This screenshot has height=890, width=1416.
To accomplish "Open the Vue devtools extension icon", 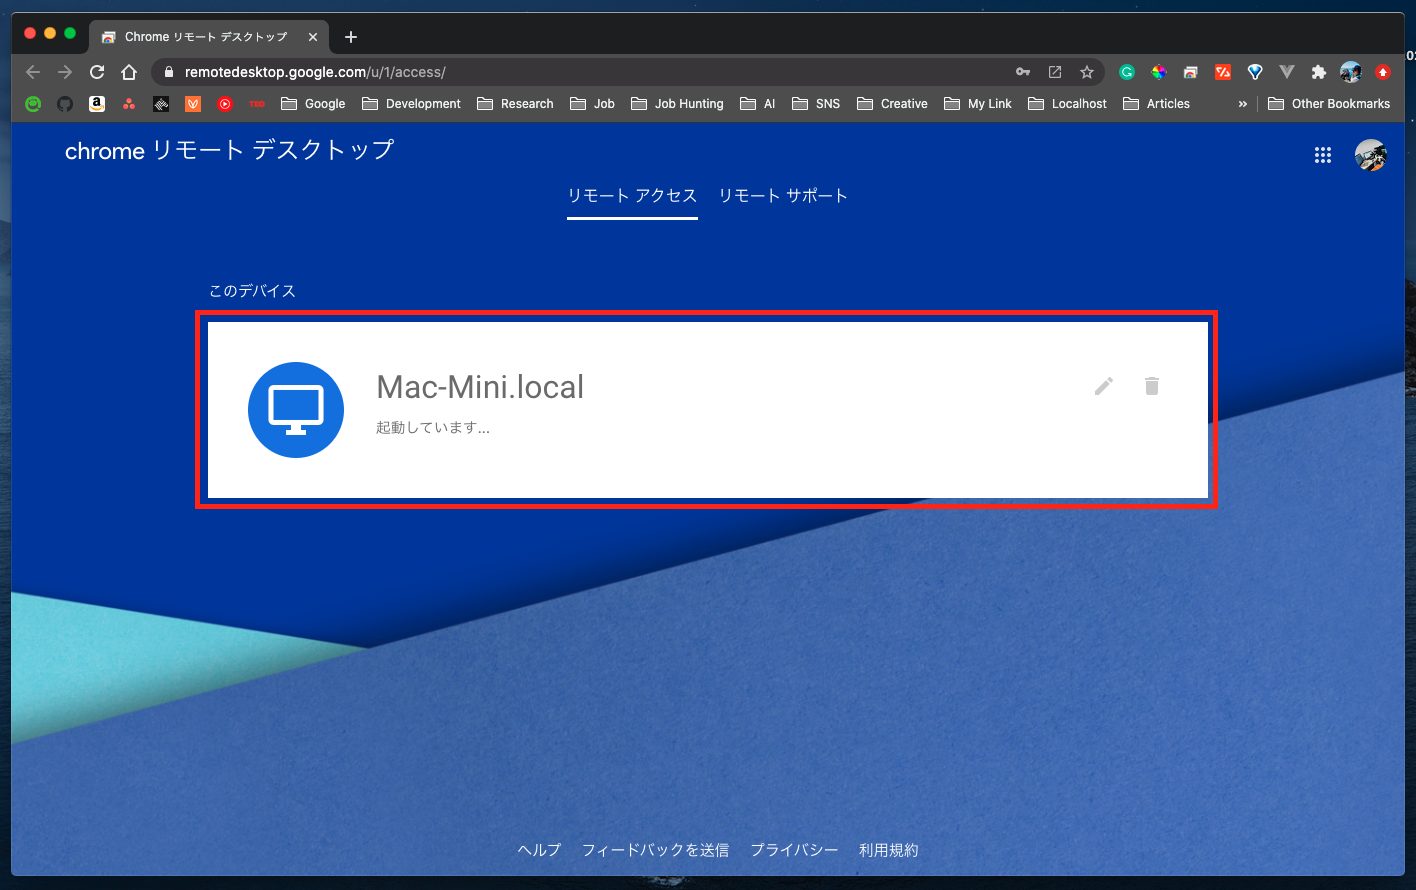I will click(x=1287, y=72).
